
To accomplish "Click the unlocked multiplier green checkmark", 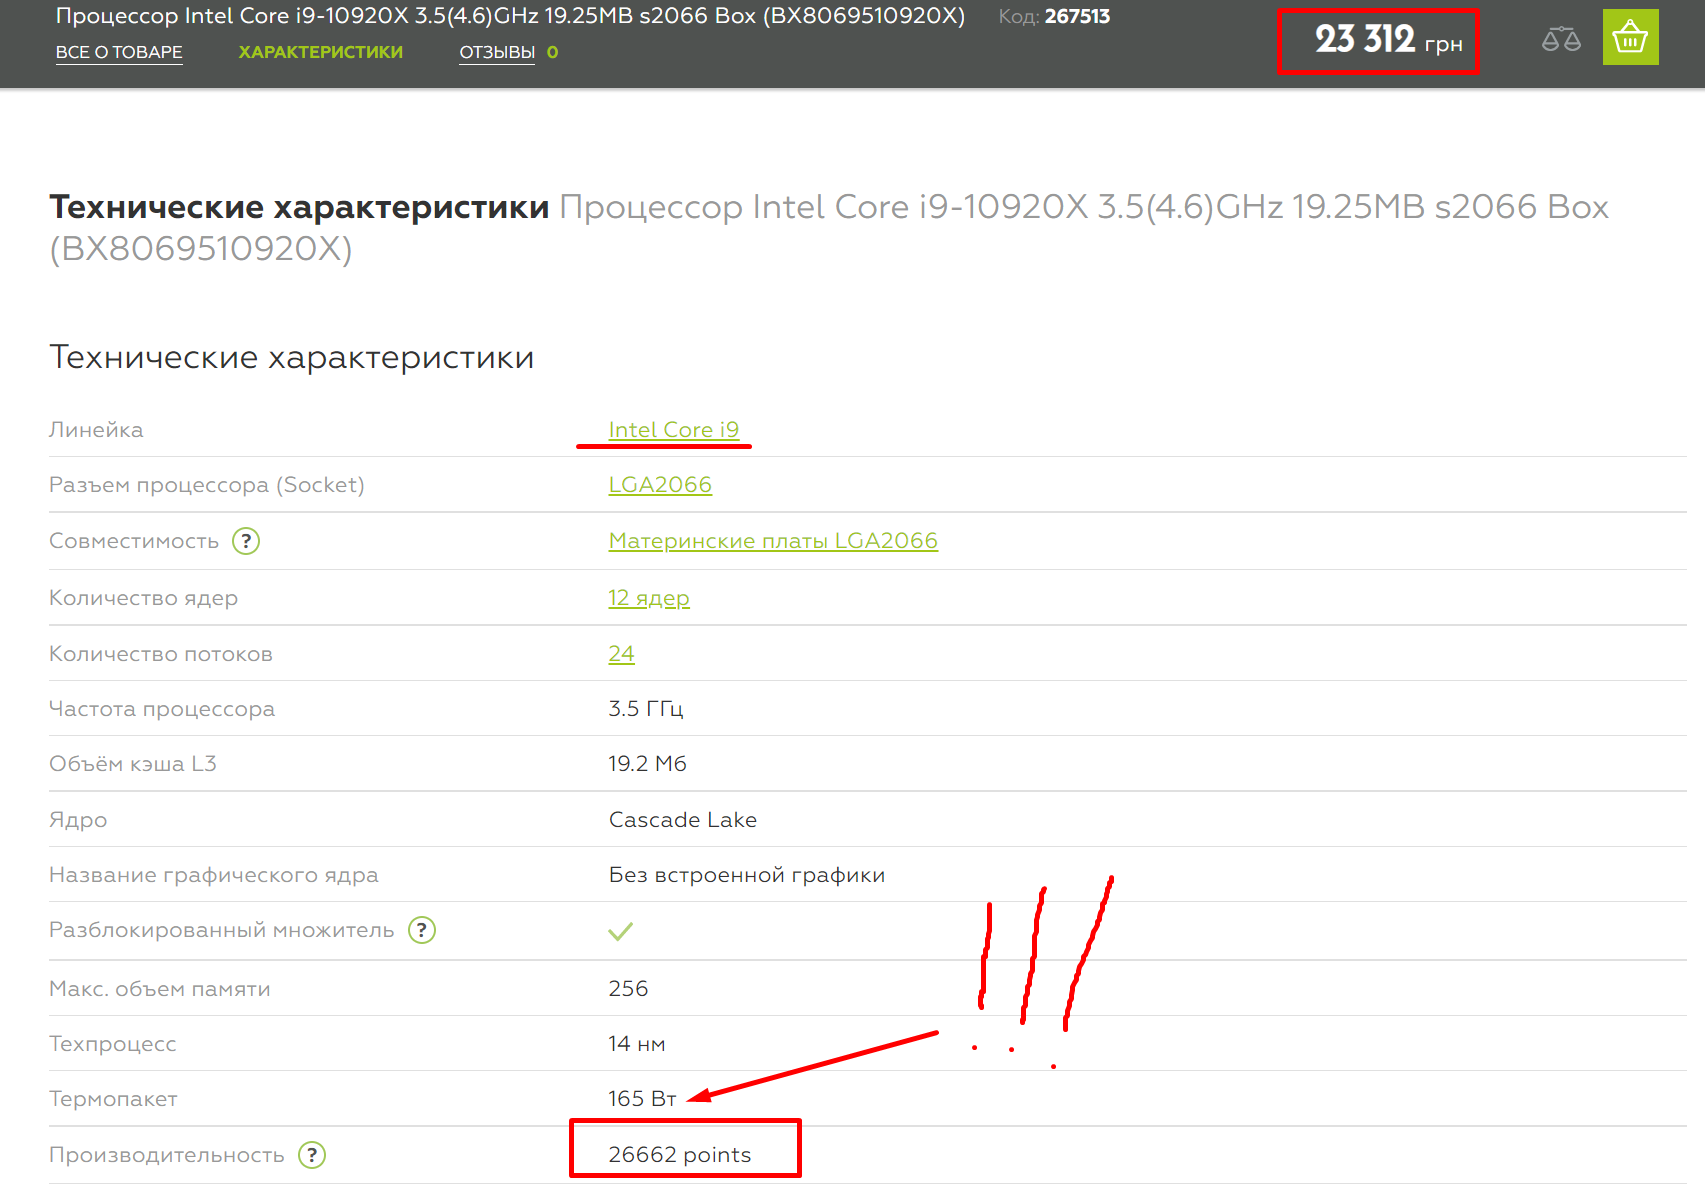I will click(620, 931).
